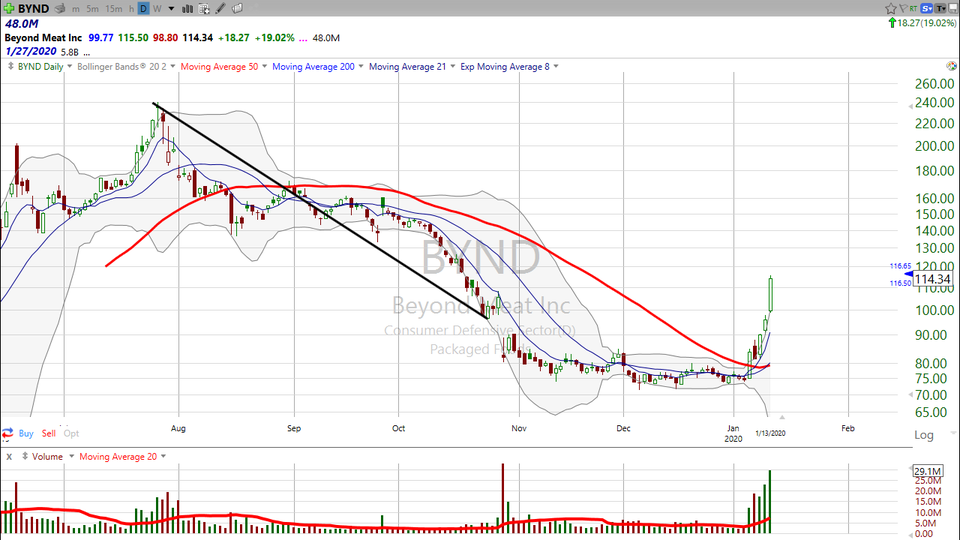Viewport: 960px width, 540px height.
Task: Click the +19.02% percent change
Action: (x=275, y=38)
